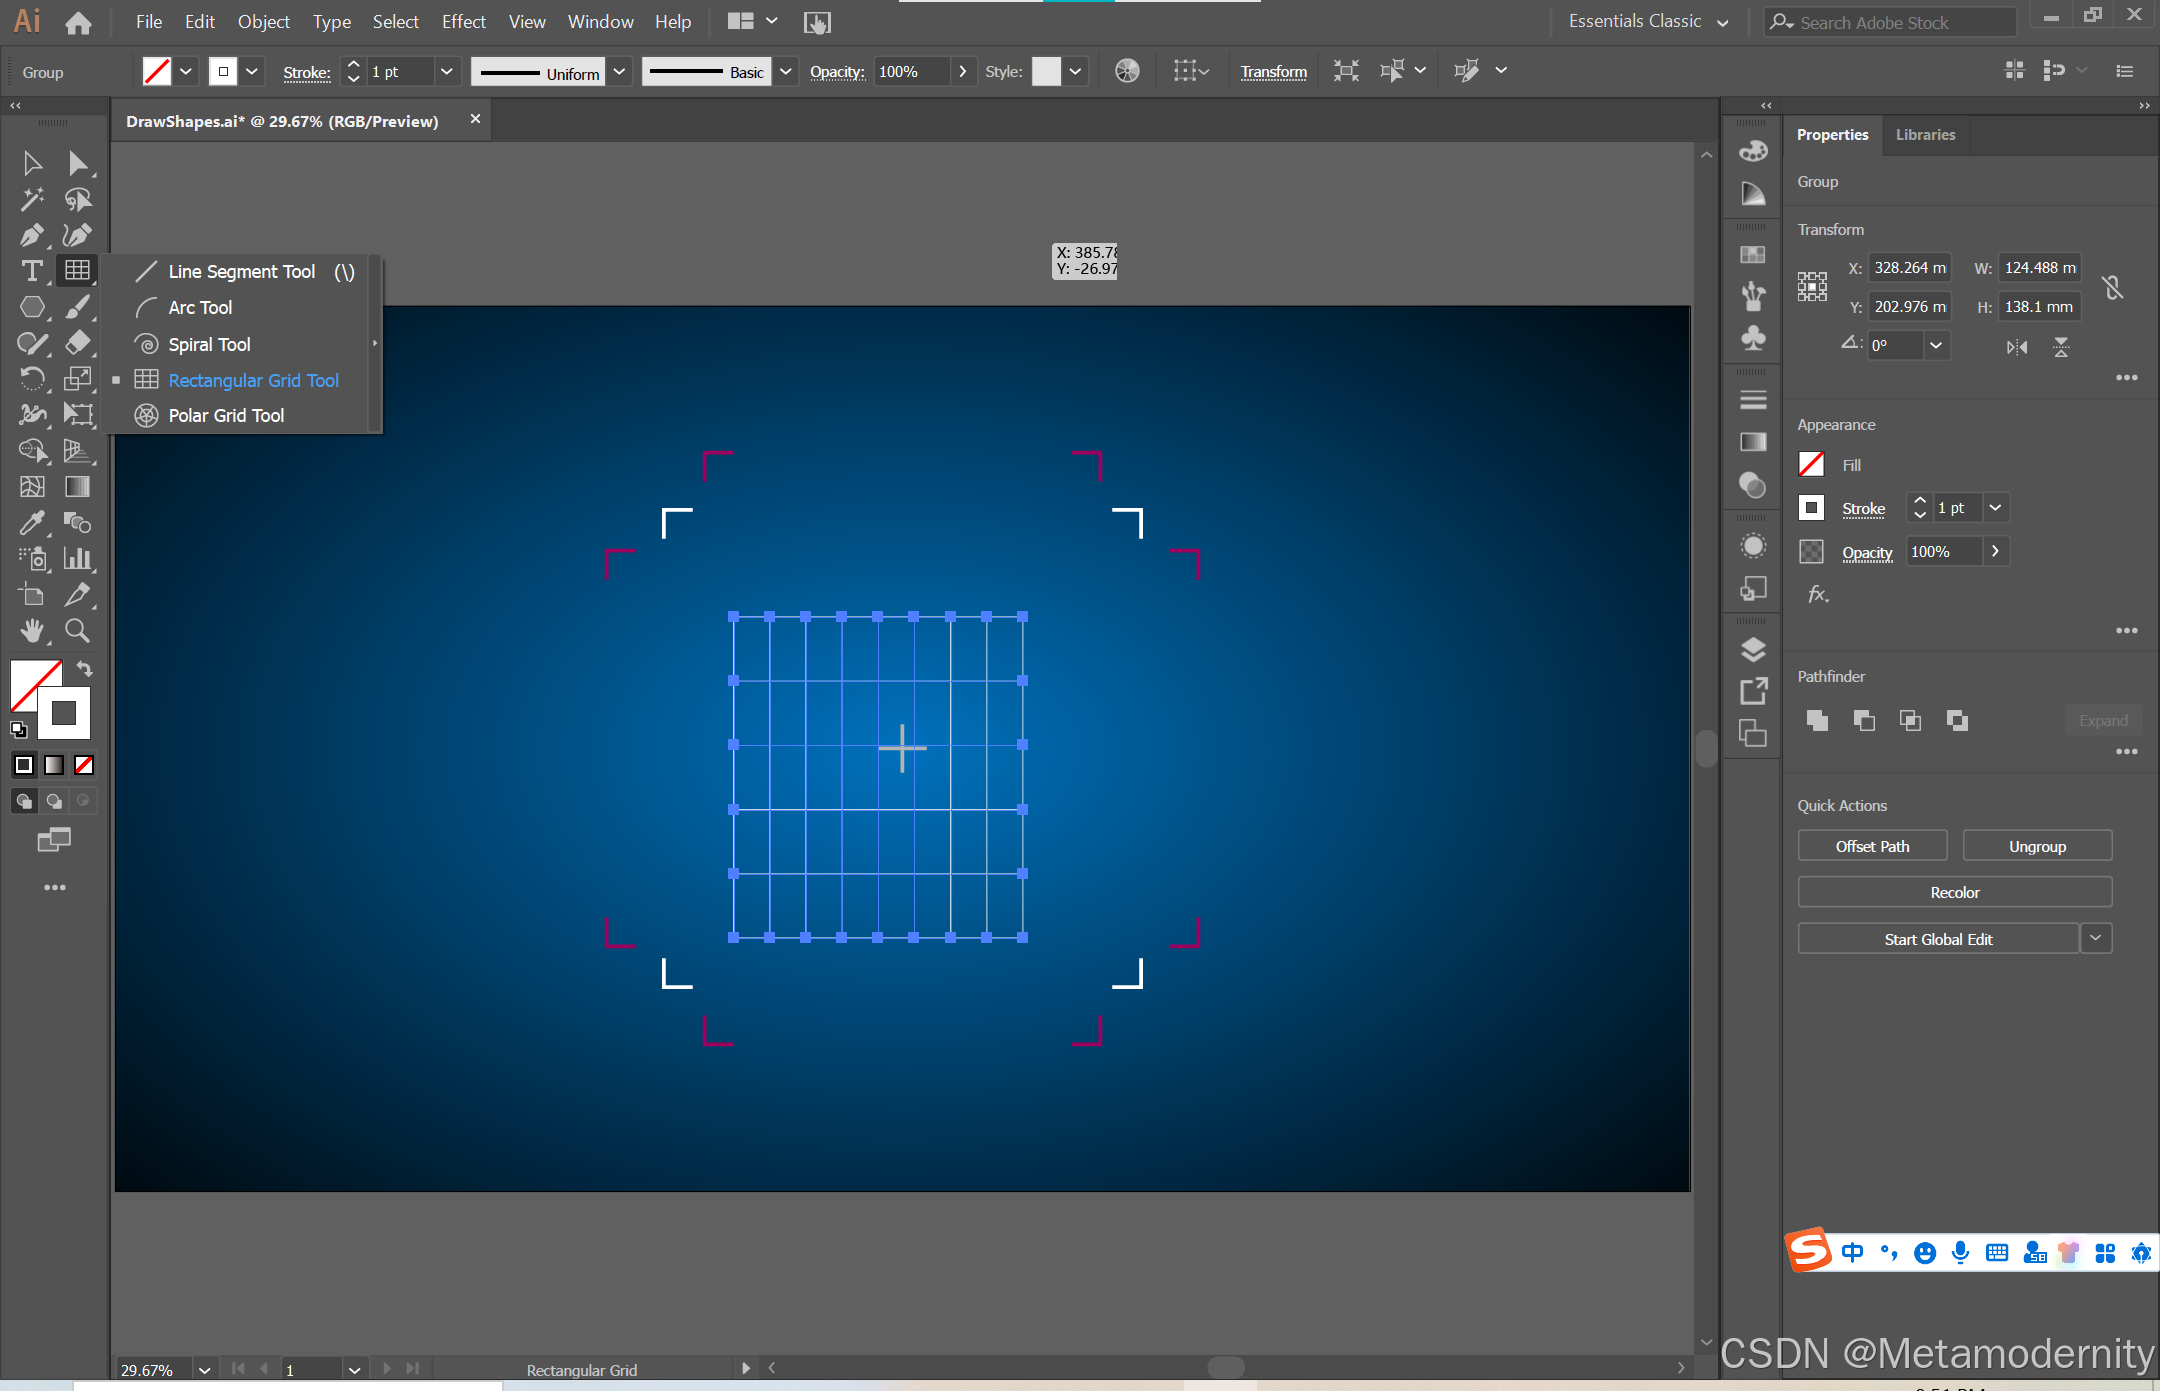Click the Fill swatch in Appearance
Viewport: 2160px width, 1391px height.
click(x=1811, y=465)
